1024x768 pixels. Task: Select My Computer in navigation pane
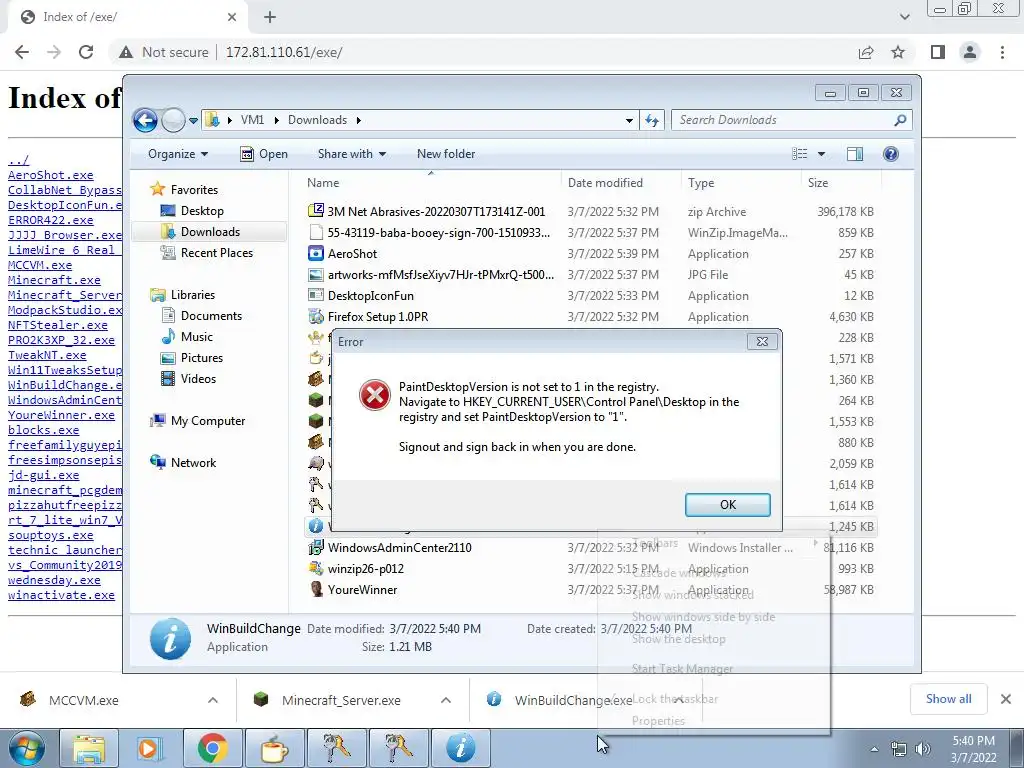tap(208, 421)
